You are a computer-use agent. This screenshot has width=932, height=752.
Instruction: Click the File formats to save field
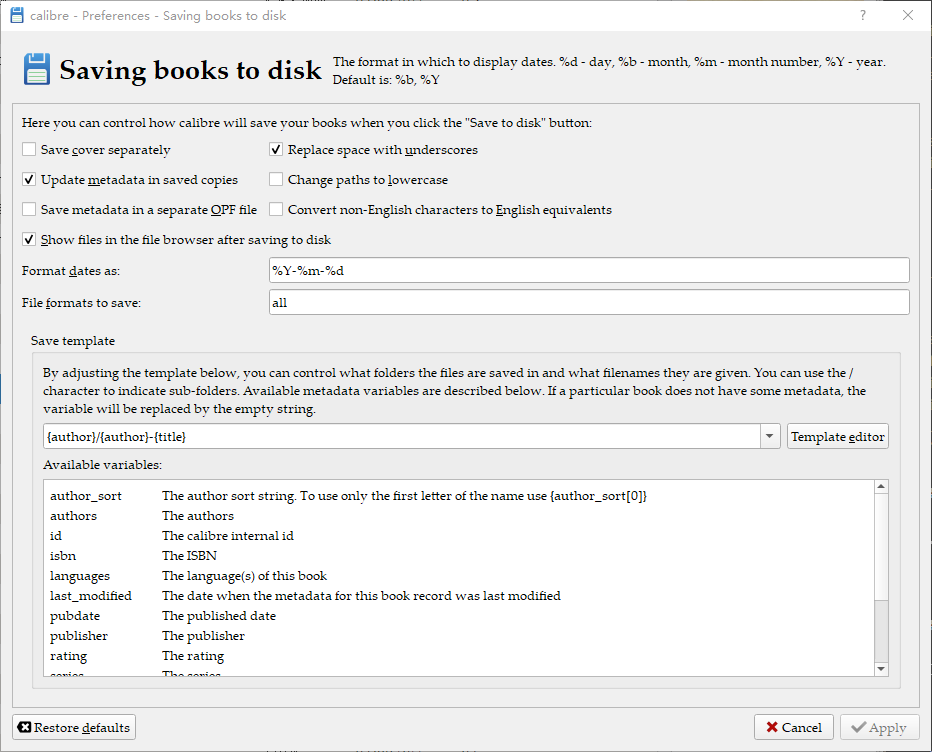[589, 303]
